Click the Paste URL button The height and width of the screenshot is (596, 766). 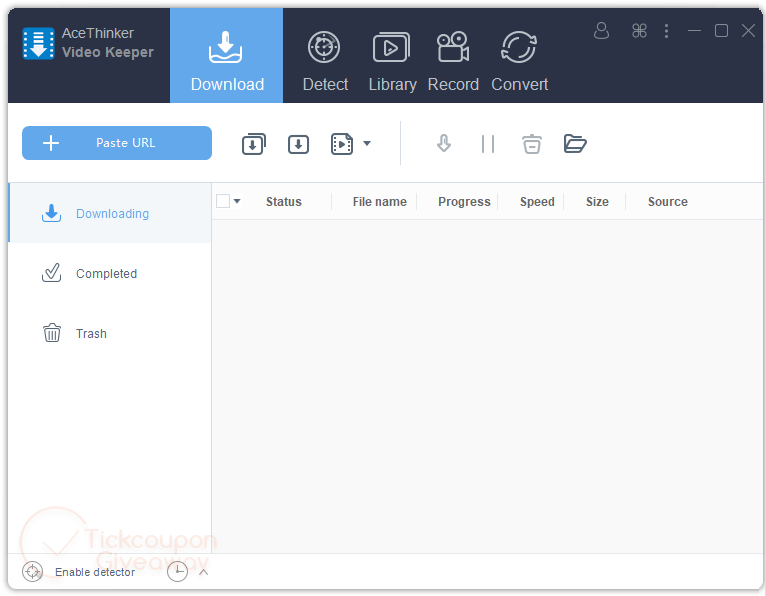pos(117,143)
